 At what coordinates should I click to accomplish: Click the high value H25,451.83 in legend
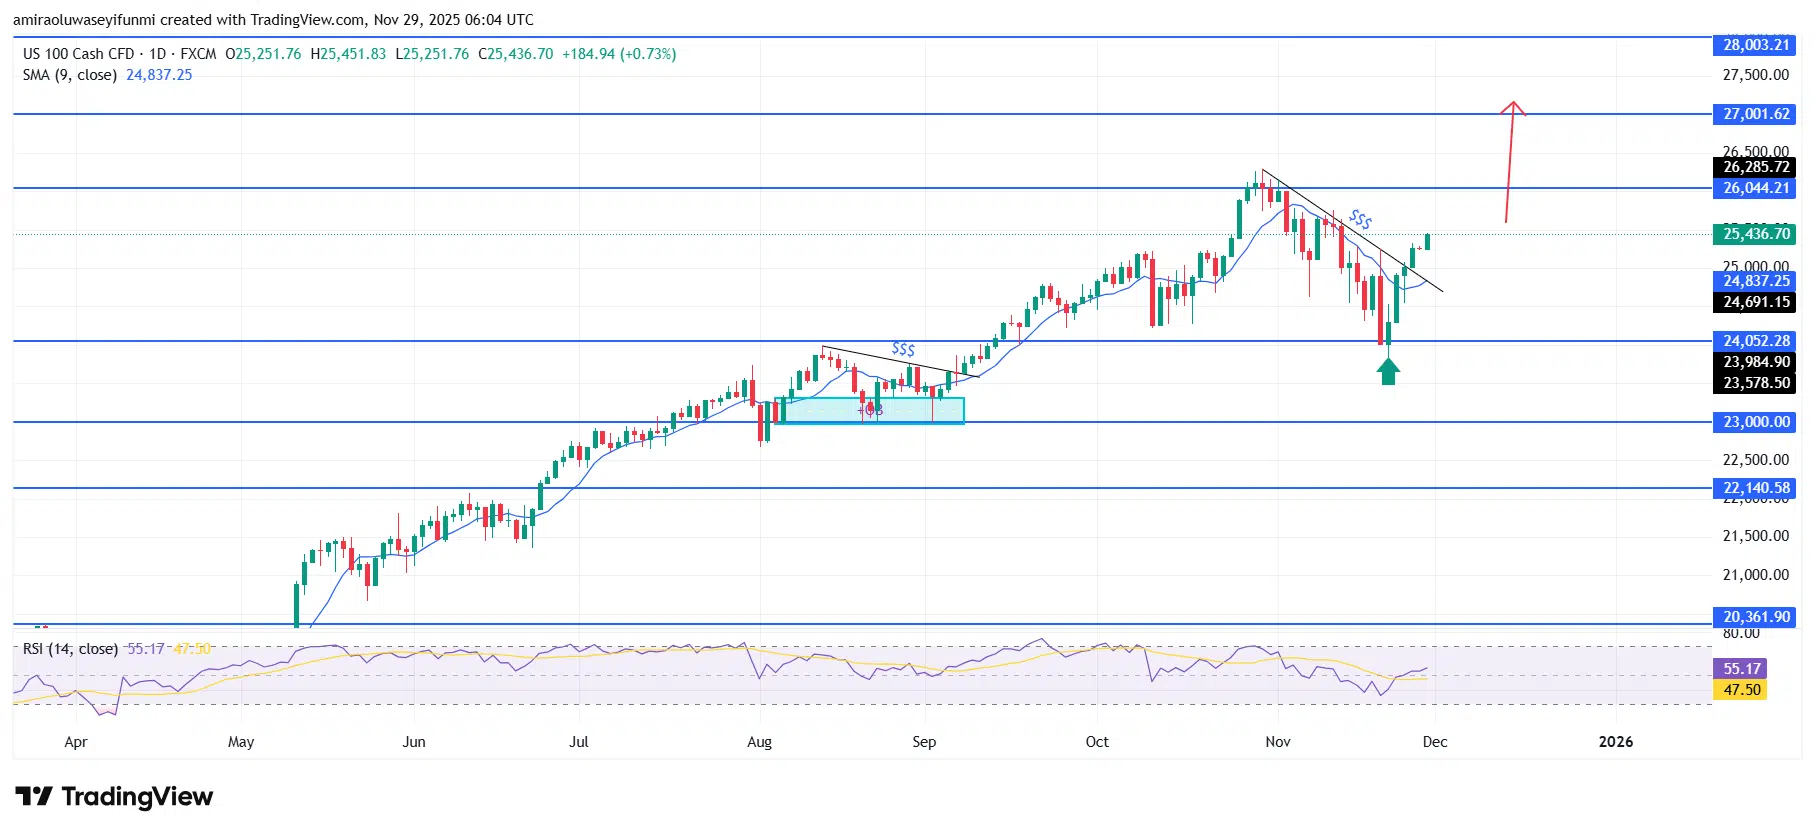pyautogui.click(x=348, y=54)
